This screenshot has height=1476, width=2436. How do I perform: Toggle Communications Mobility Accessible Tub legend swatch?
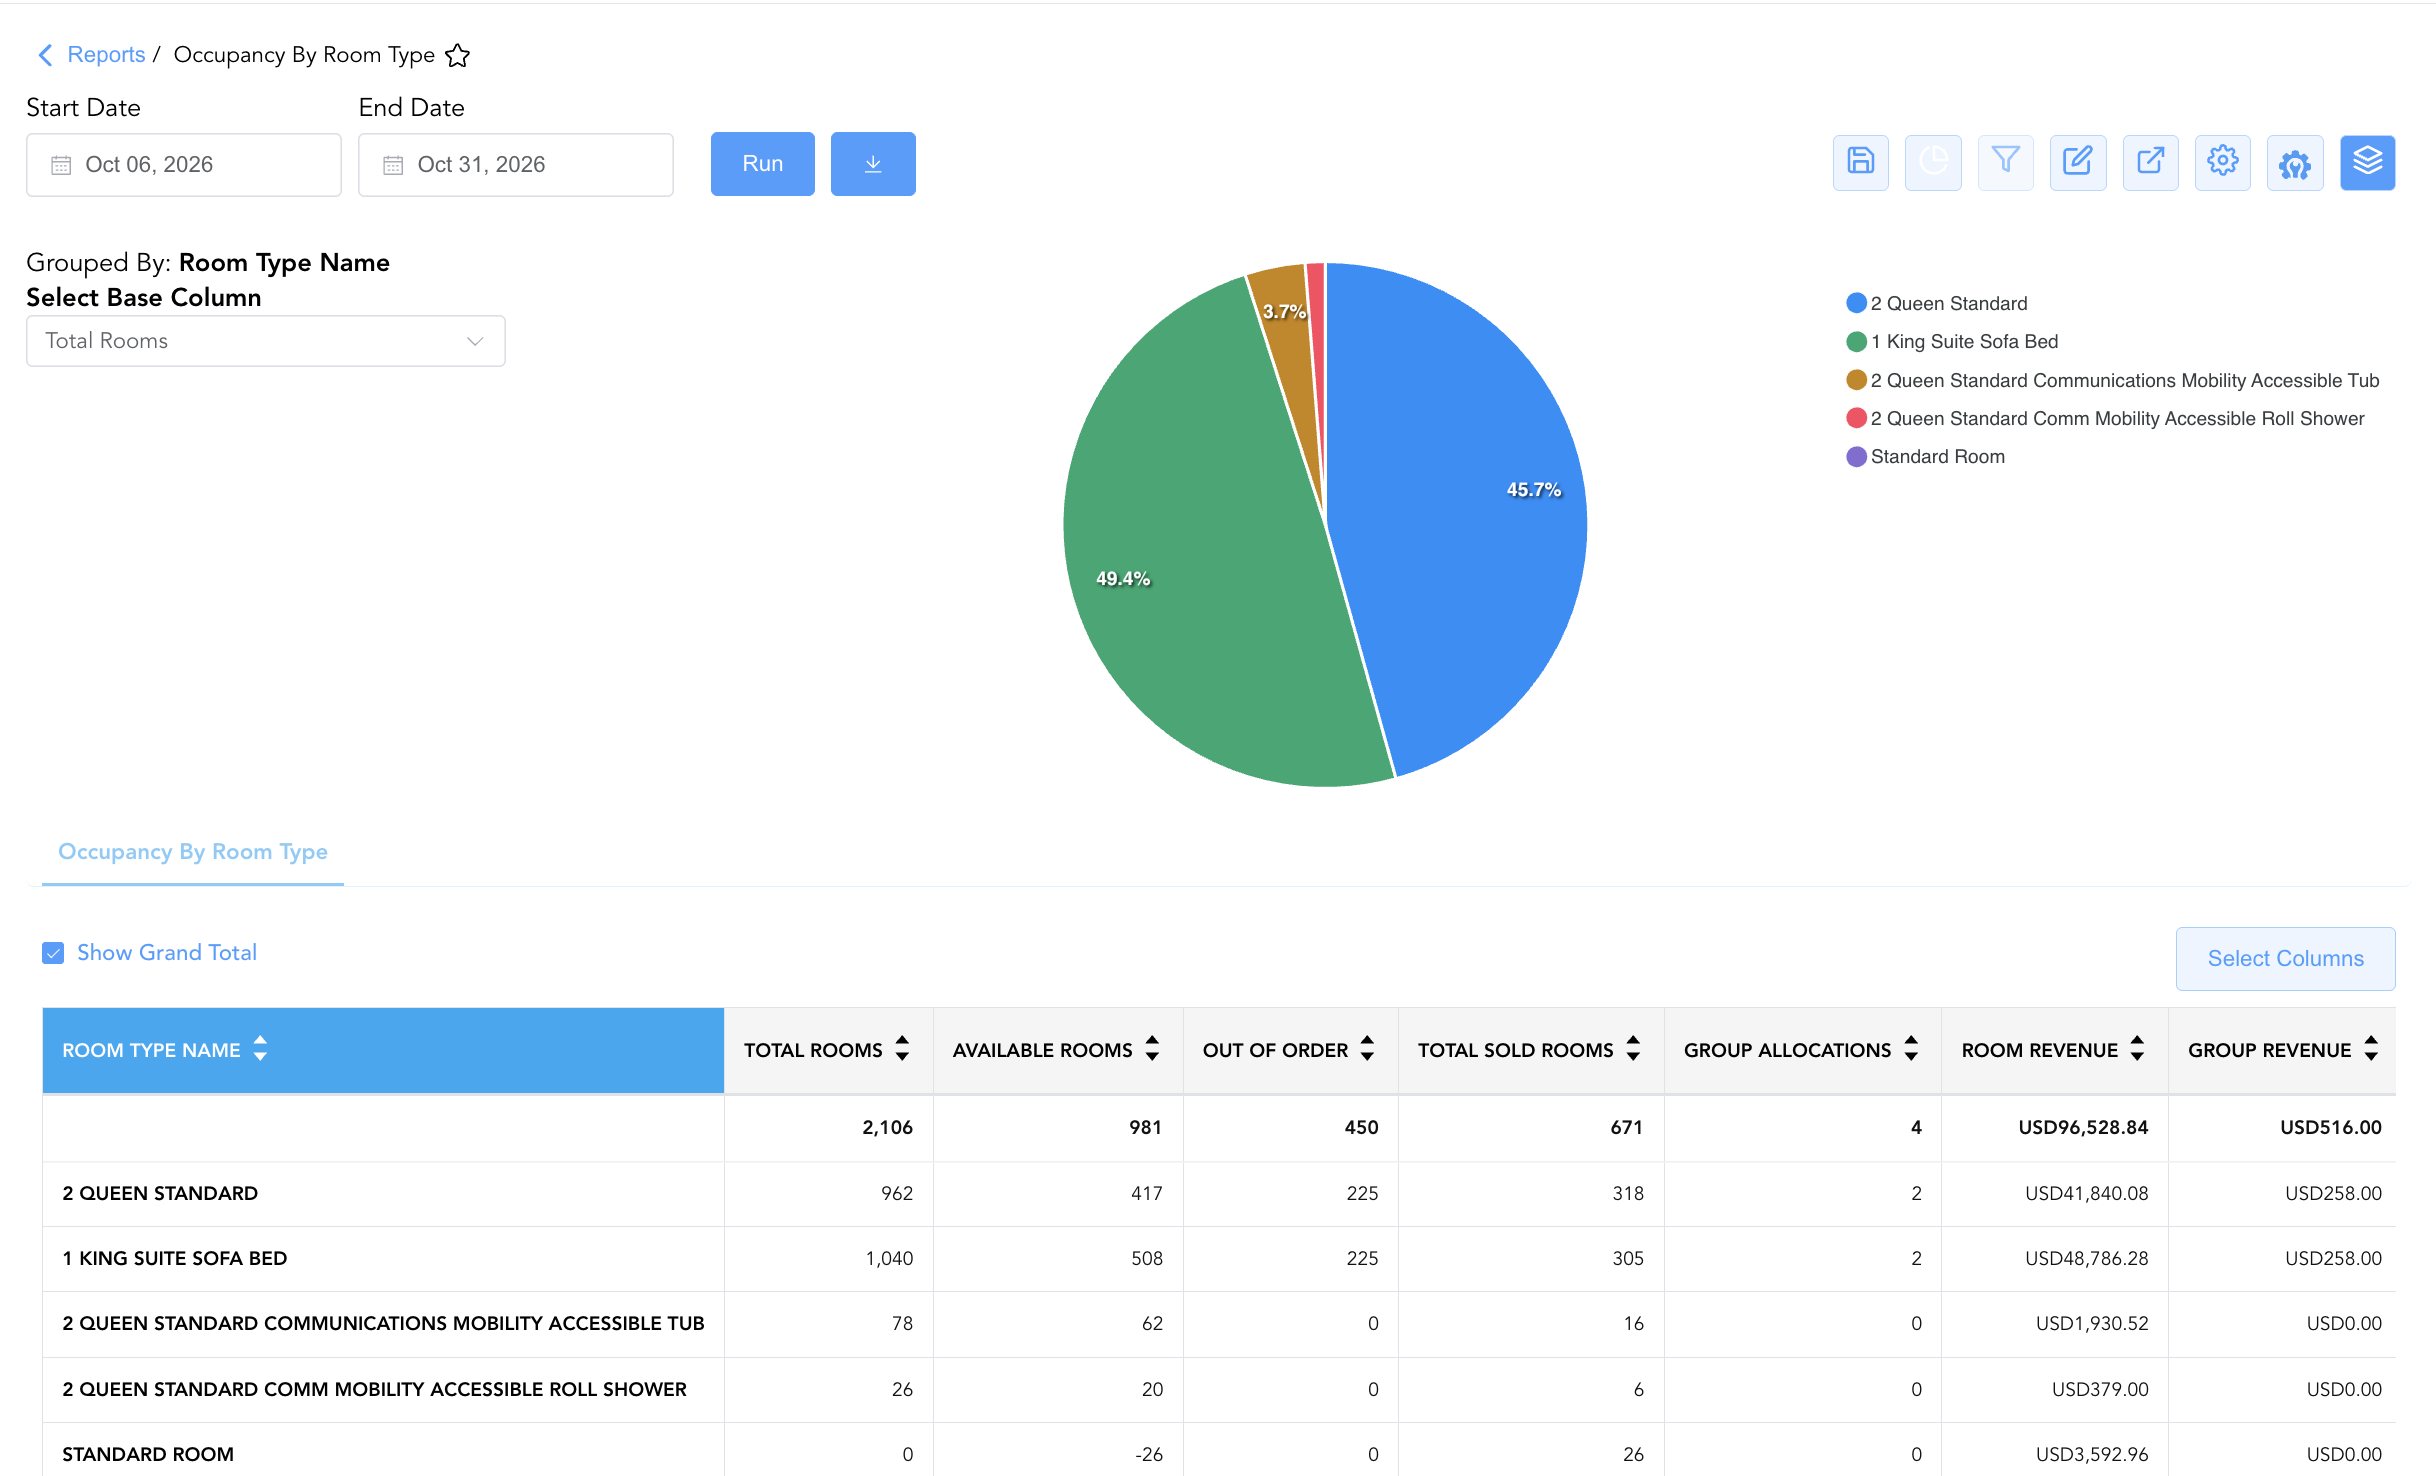tap(1856, 380)
